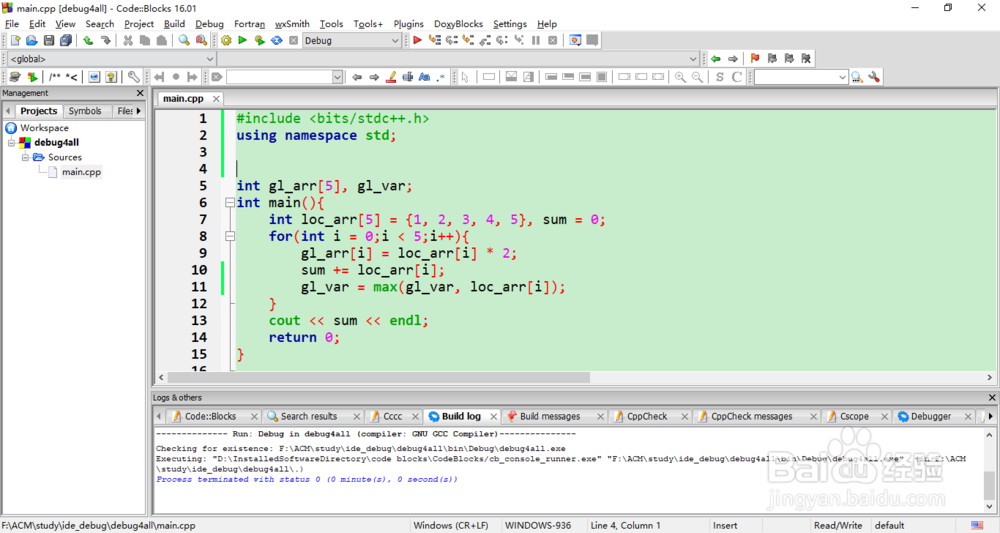1000x533 pixels.
Task: Open the <global> scope dropdown
Action: point(209,59)
